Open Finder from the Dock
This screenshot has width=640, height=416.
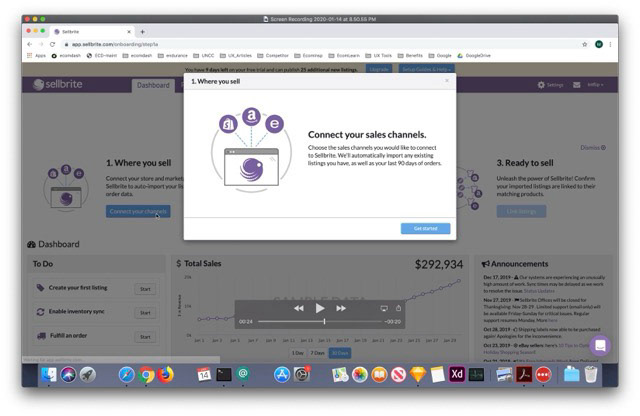49,374
